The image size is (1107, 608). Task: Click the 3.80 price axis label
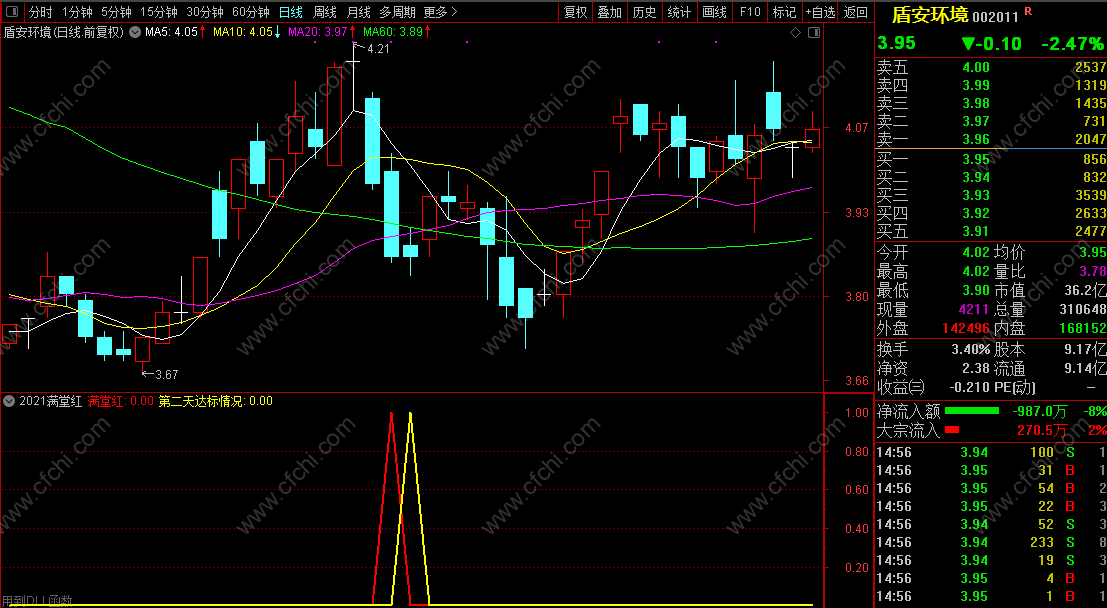857,297
